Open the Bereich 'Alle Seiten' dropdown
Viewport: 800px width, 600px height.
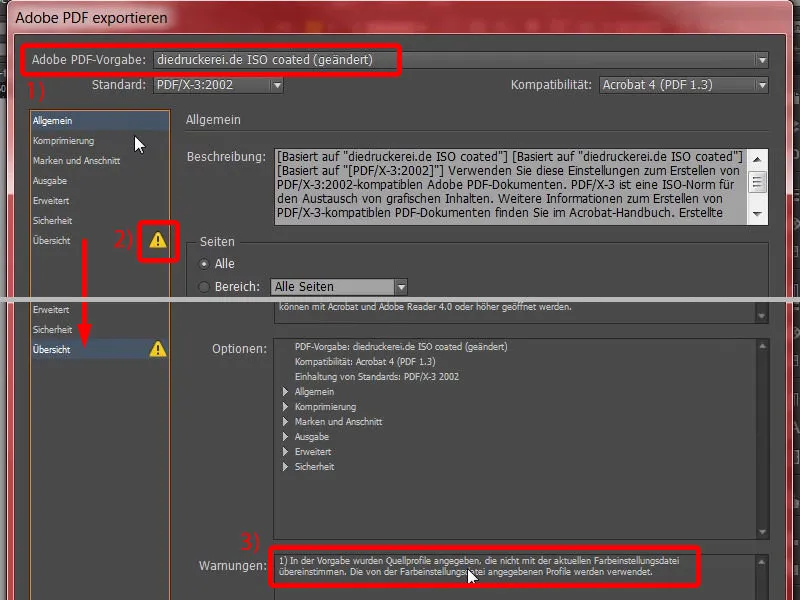point(339,287)
